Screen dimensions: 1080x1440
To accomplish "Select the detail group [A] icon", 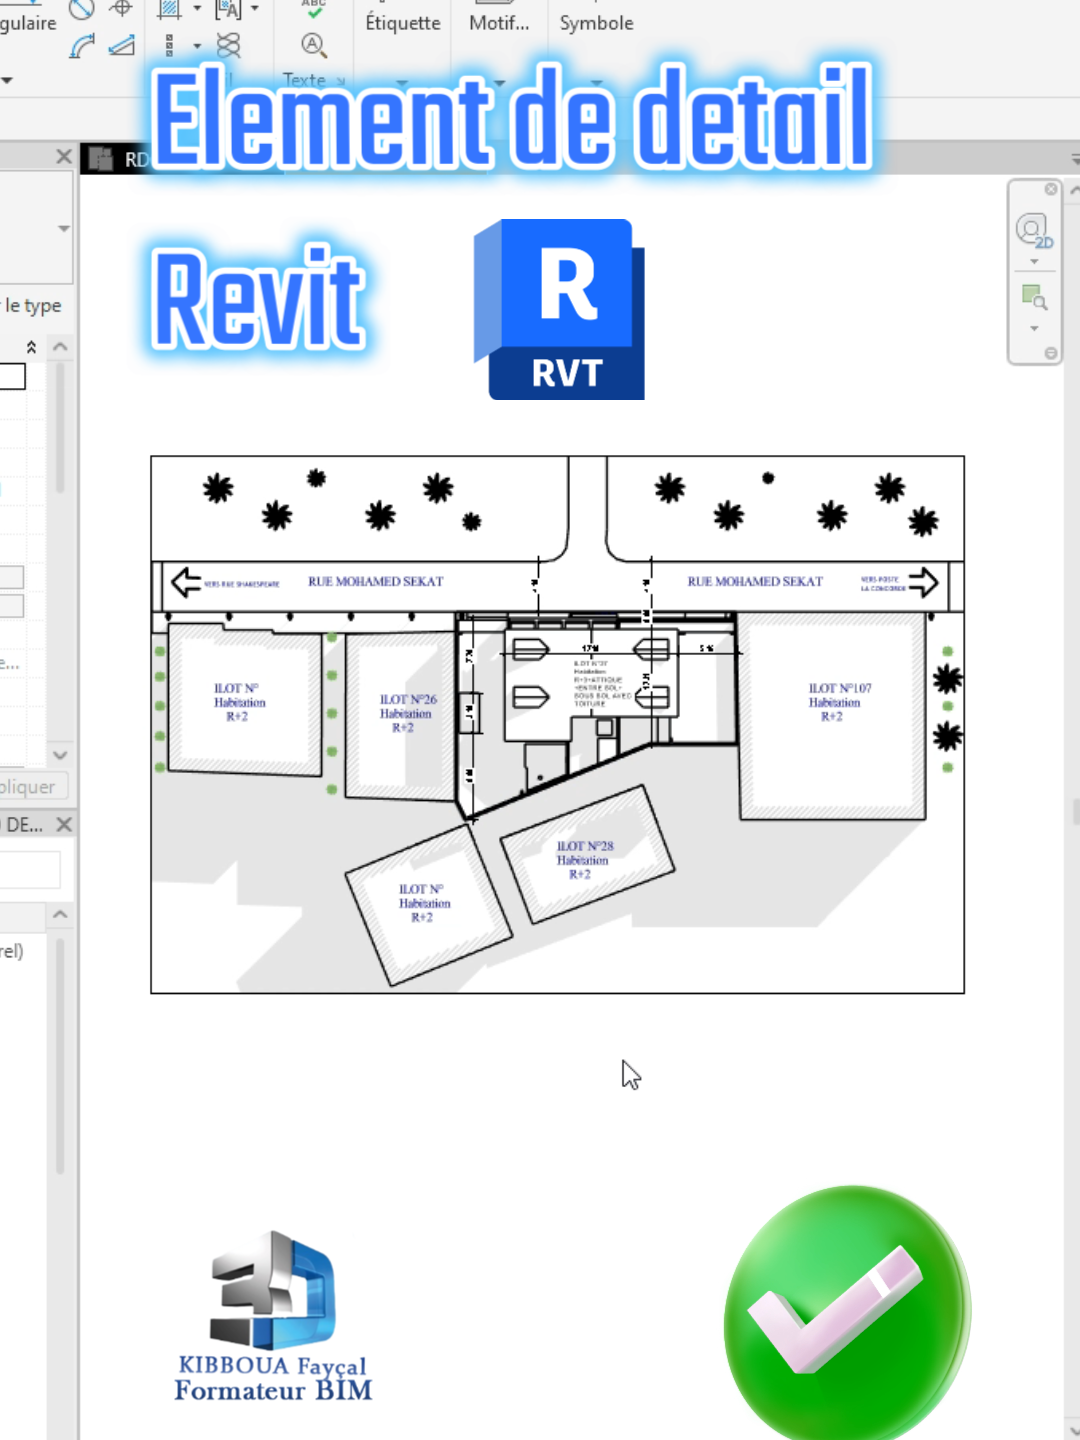I will click(228, 9).
